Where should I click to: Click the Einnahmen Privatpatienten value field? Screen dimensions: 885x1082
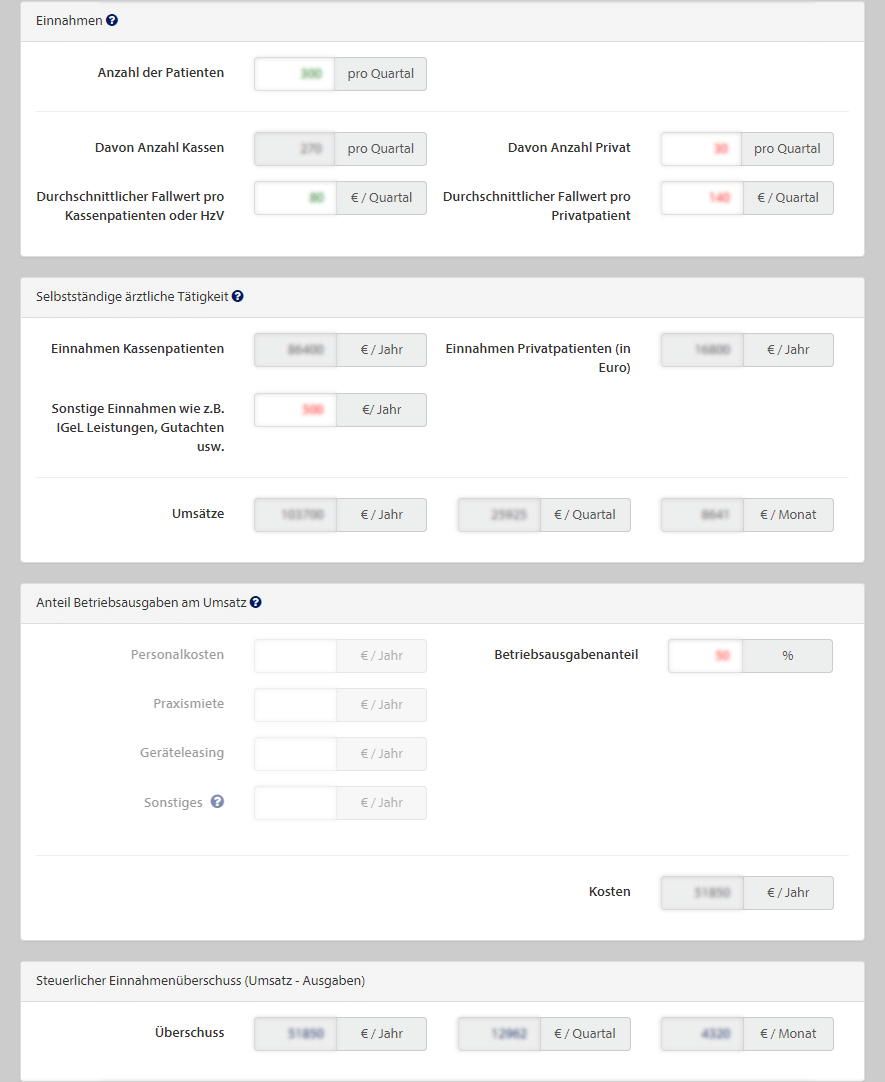click(701, 350)
